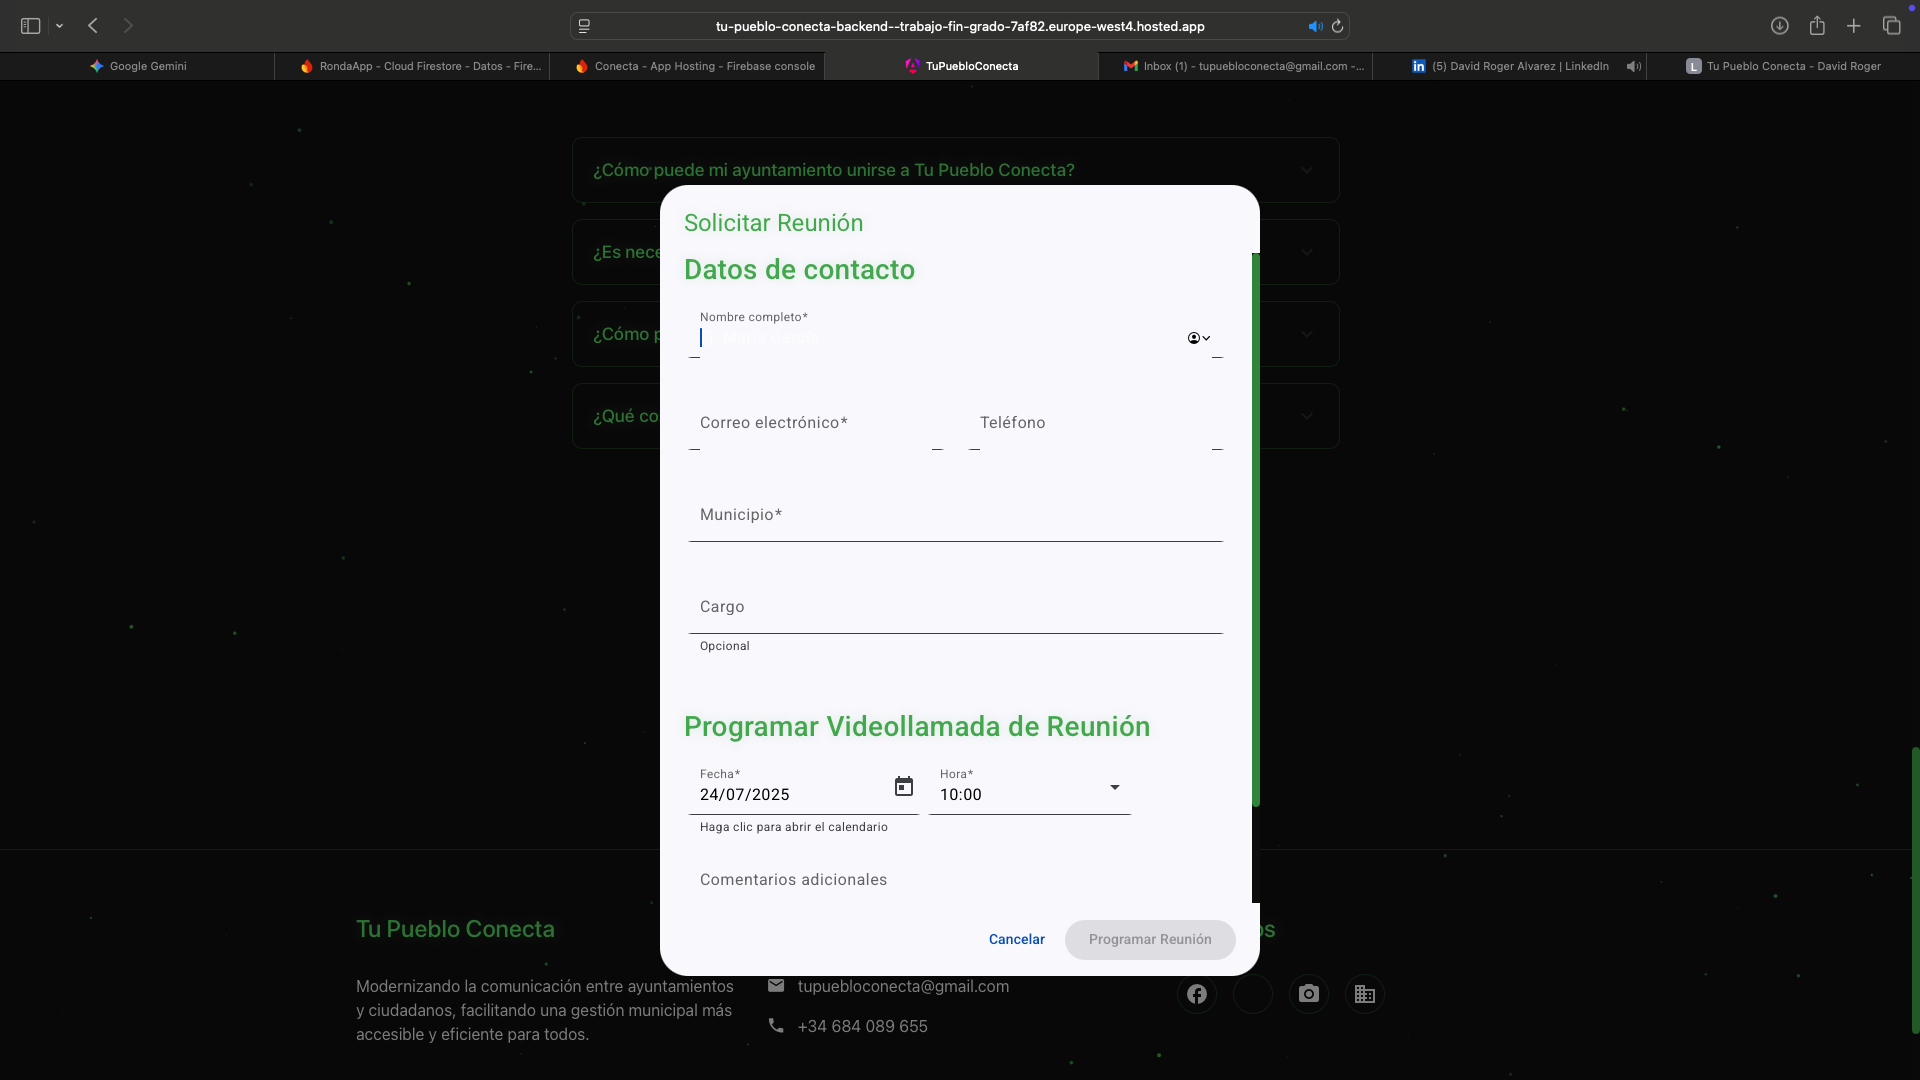
Task: Reload the page with refresh icon
Action: coord(1337,26)
